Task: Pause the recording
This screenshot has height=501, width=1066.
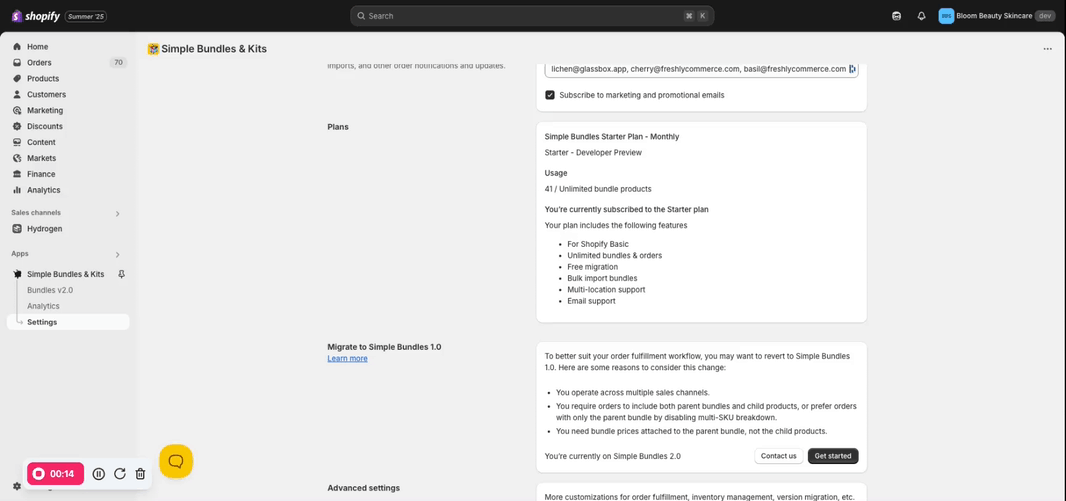Action: (99, 474)
